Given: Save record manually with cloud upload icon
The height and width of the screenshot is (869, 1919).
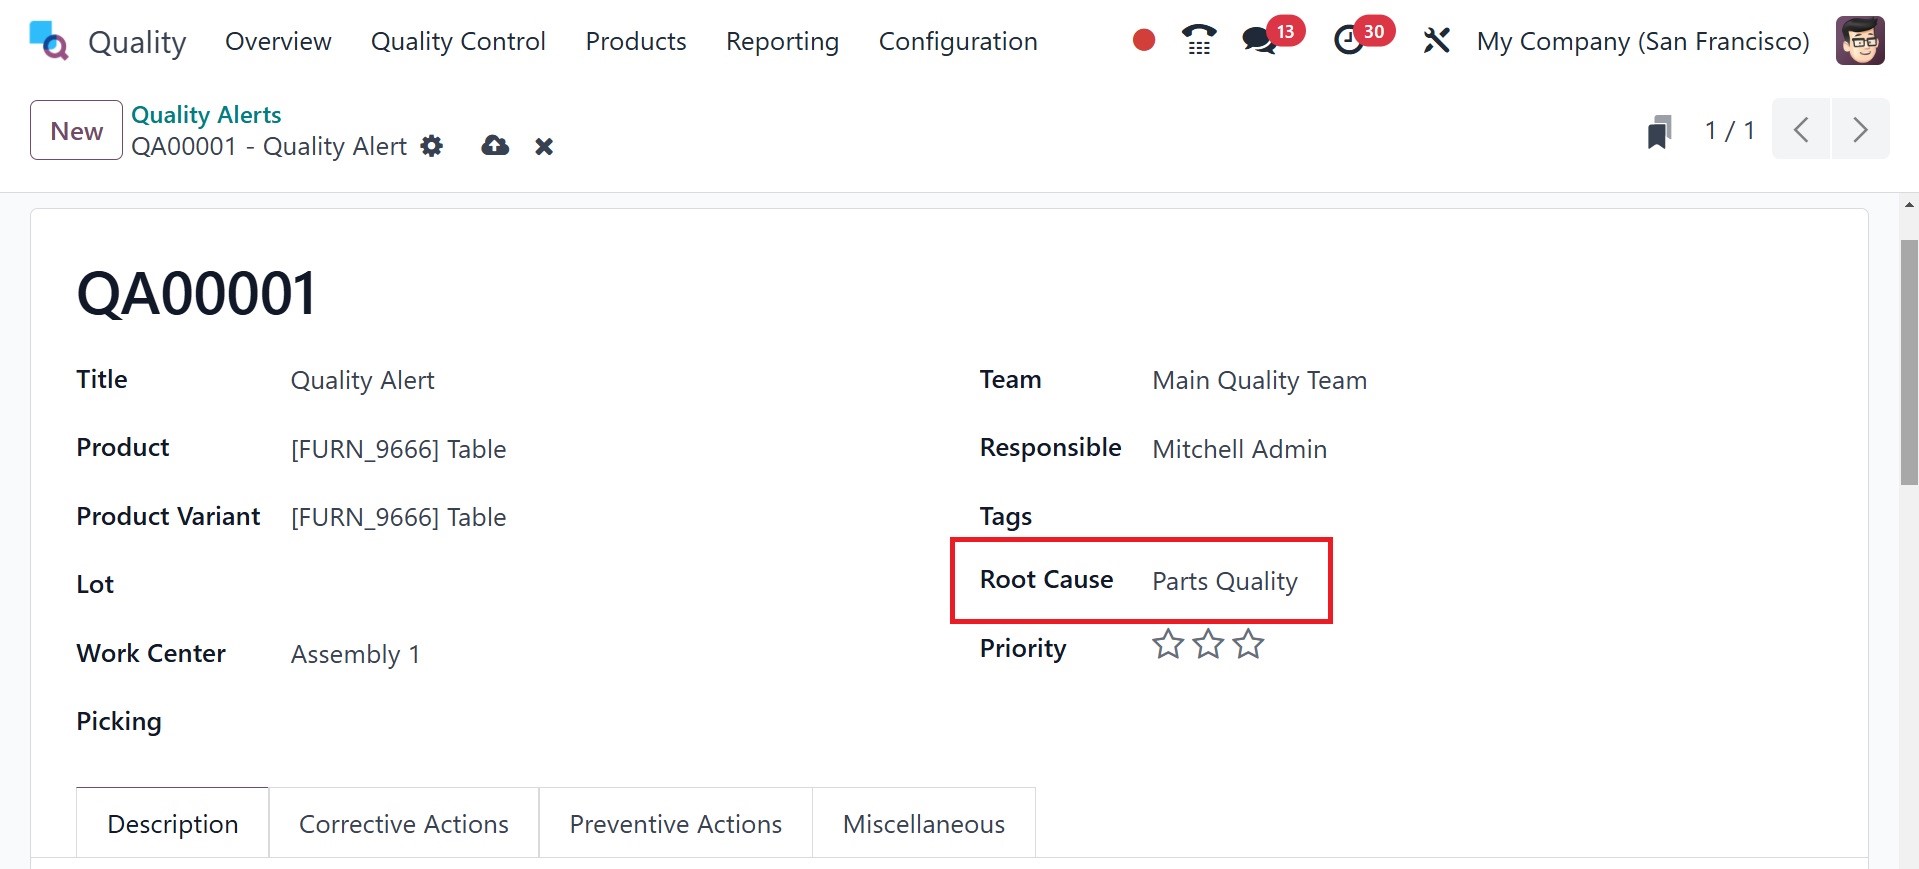Looking at the screenshot, I should (495, 146).
